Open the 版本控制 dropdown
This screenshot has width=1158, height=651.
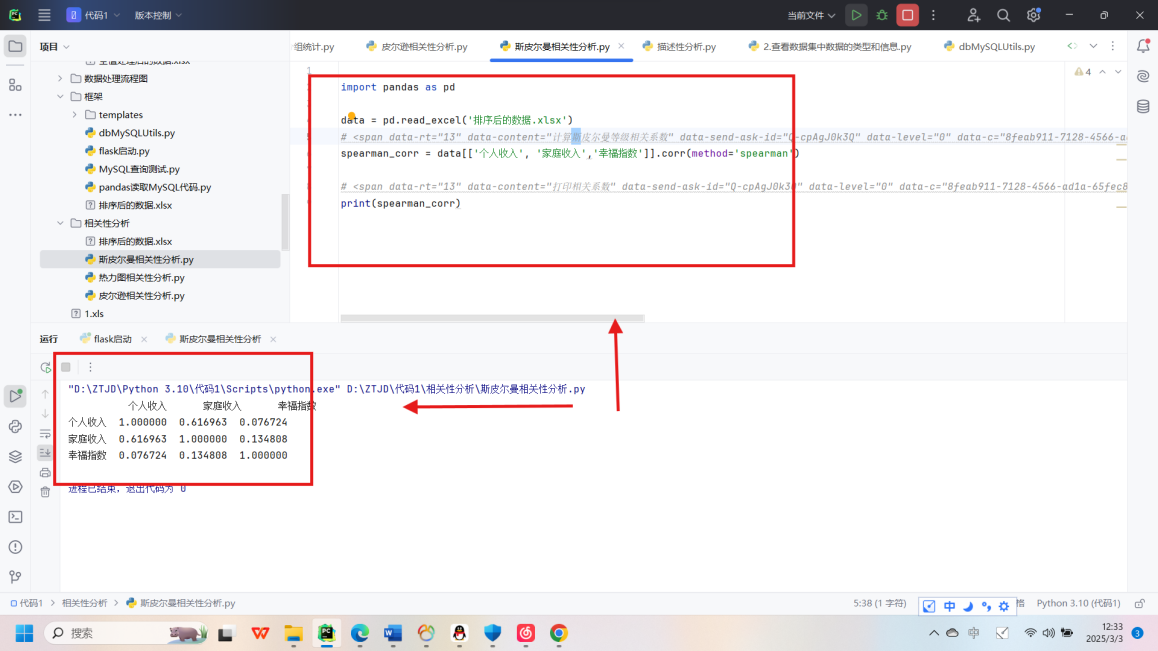click(x=157, y=15)
